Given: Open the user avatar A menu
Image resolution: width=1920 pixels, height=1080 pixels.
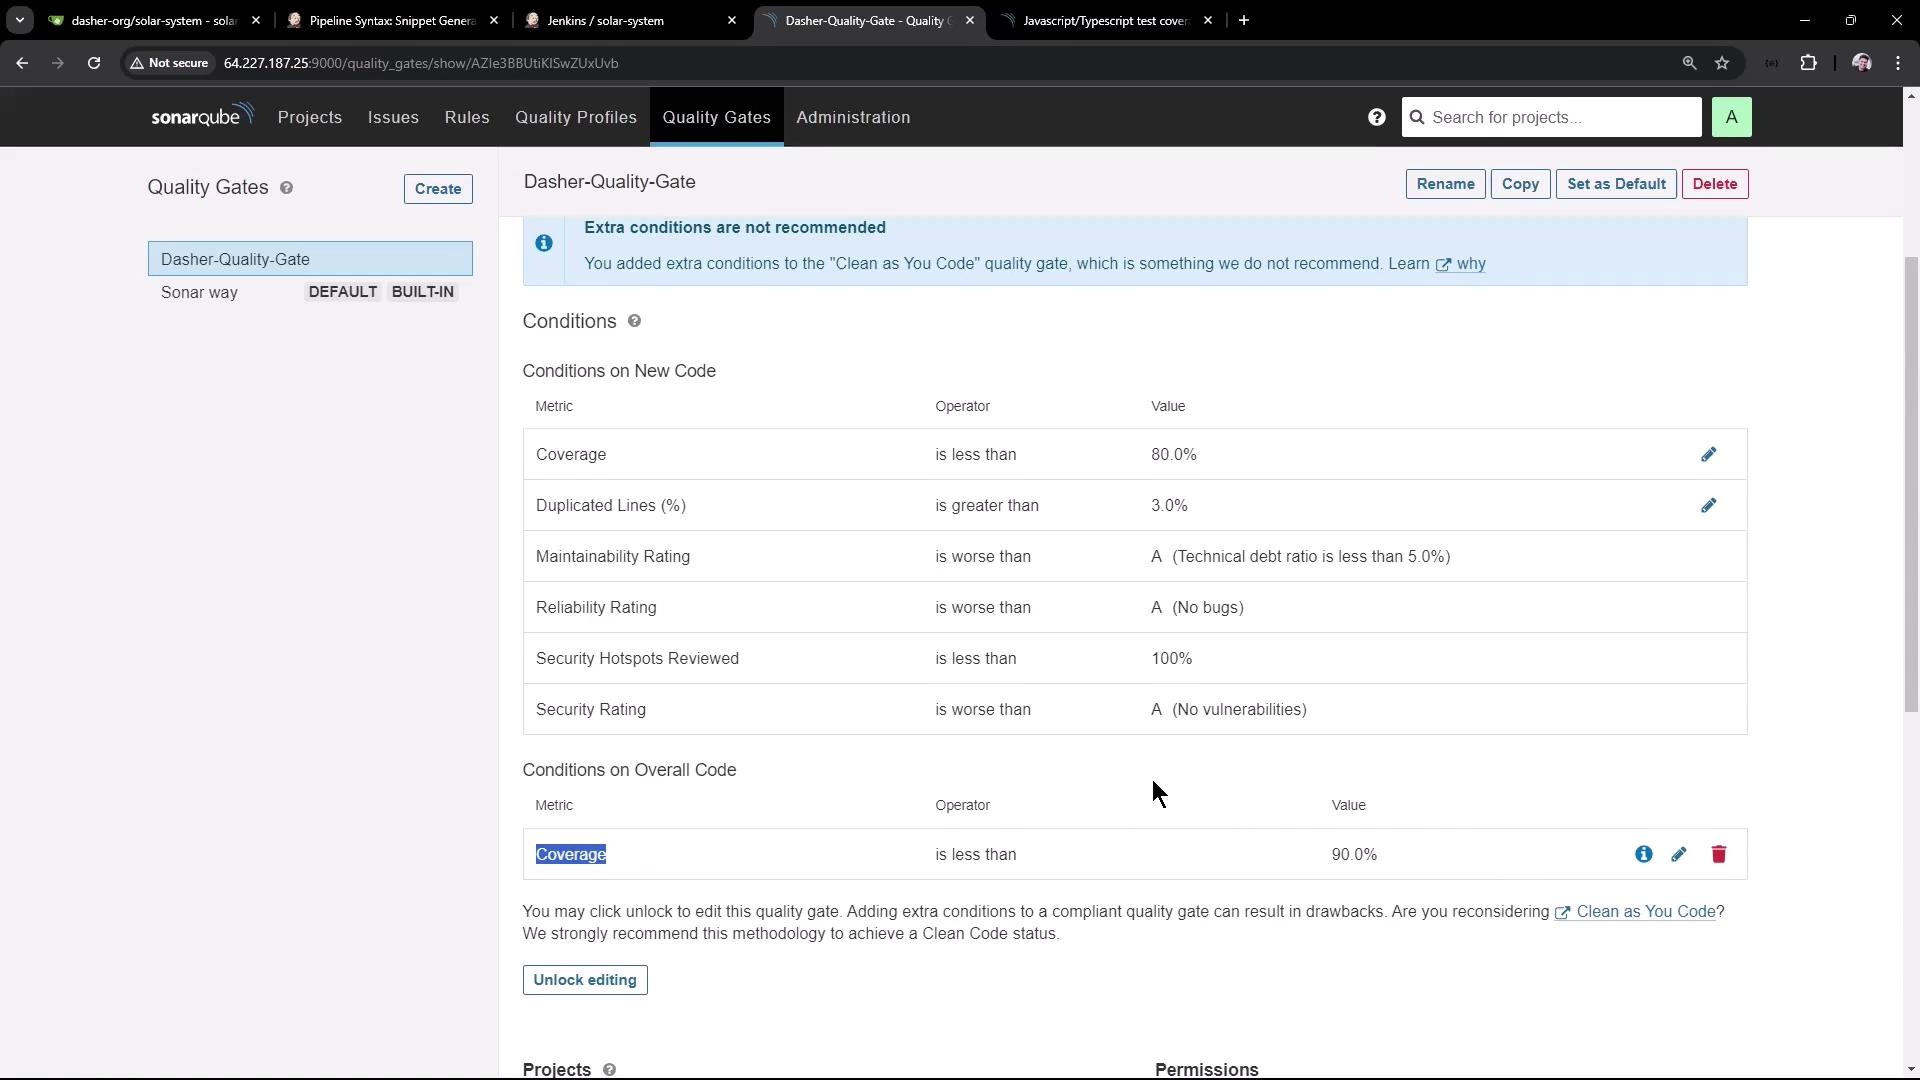Looking at the screenshot, I should pos(1731,118).
